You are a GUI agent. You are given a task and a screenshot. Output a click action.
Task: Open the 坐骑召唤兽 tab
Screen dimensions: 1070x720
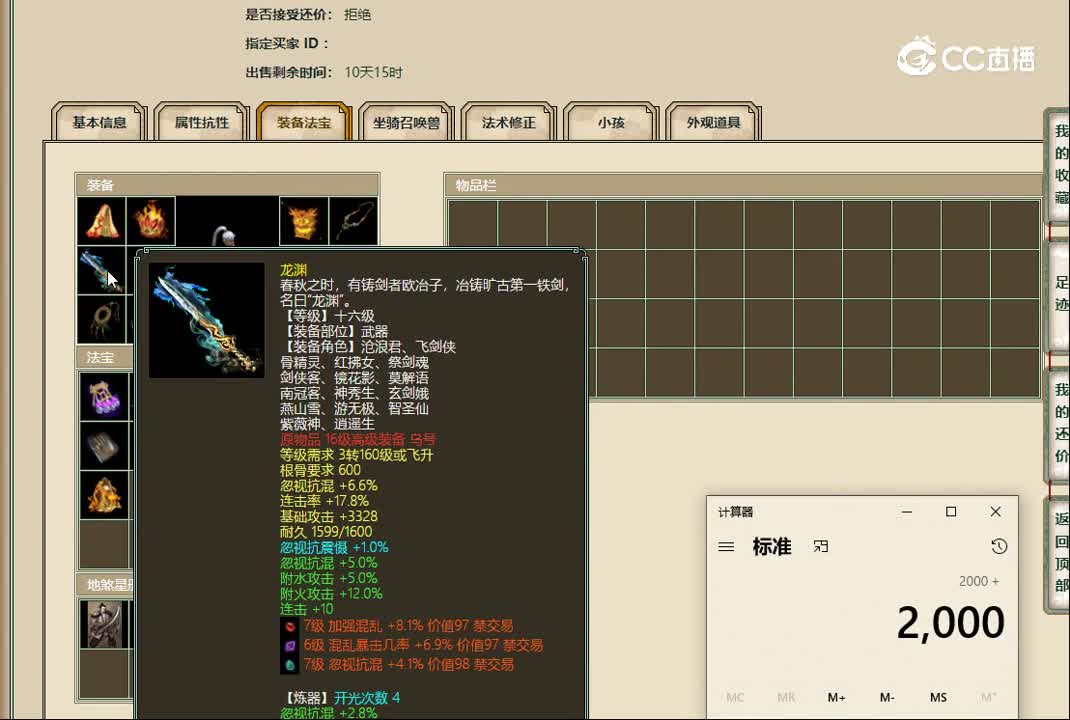[407, 122]
